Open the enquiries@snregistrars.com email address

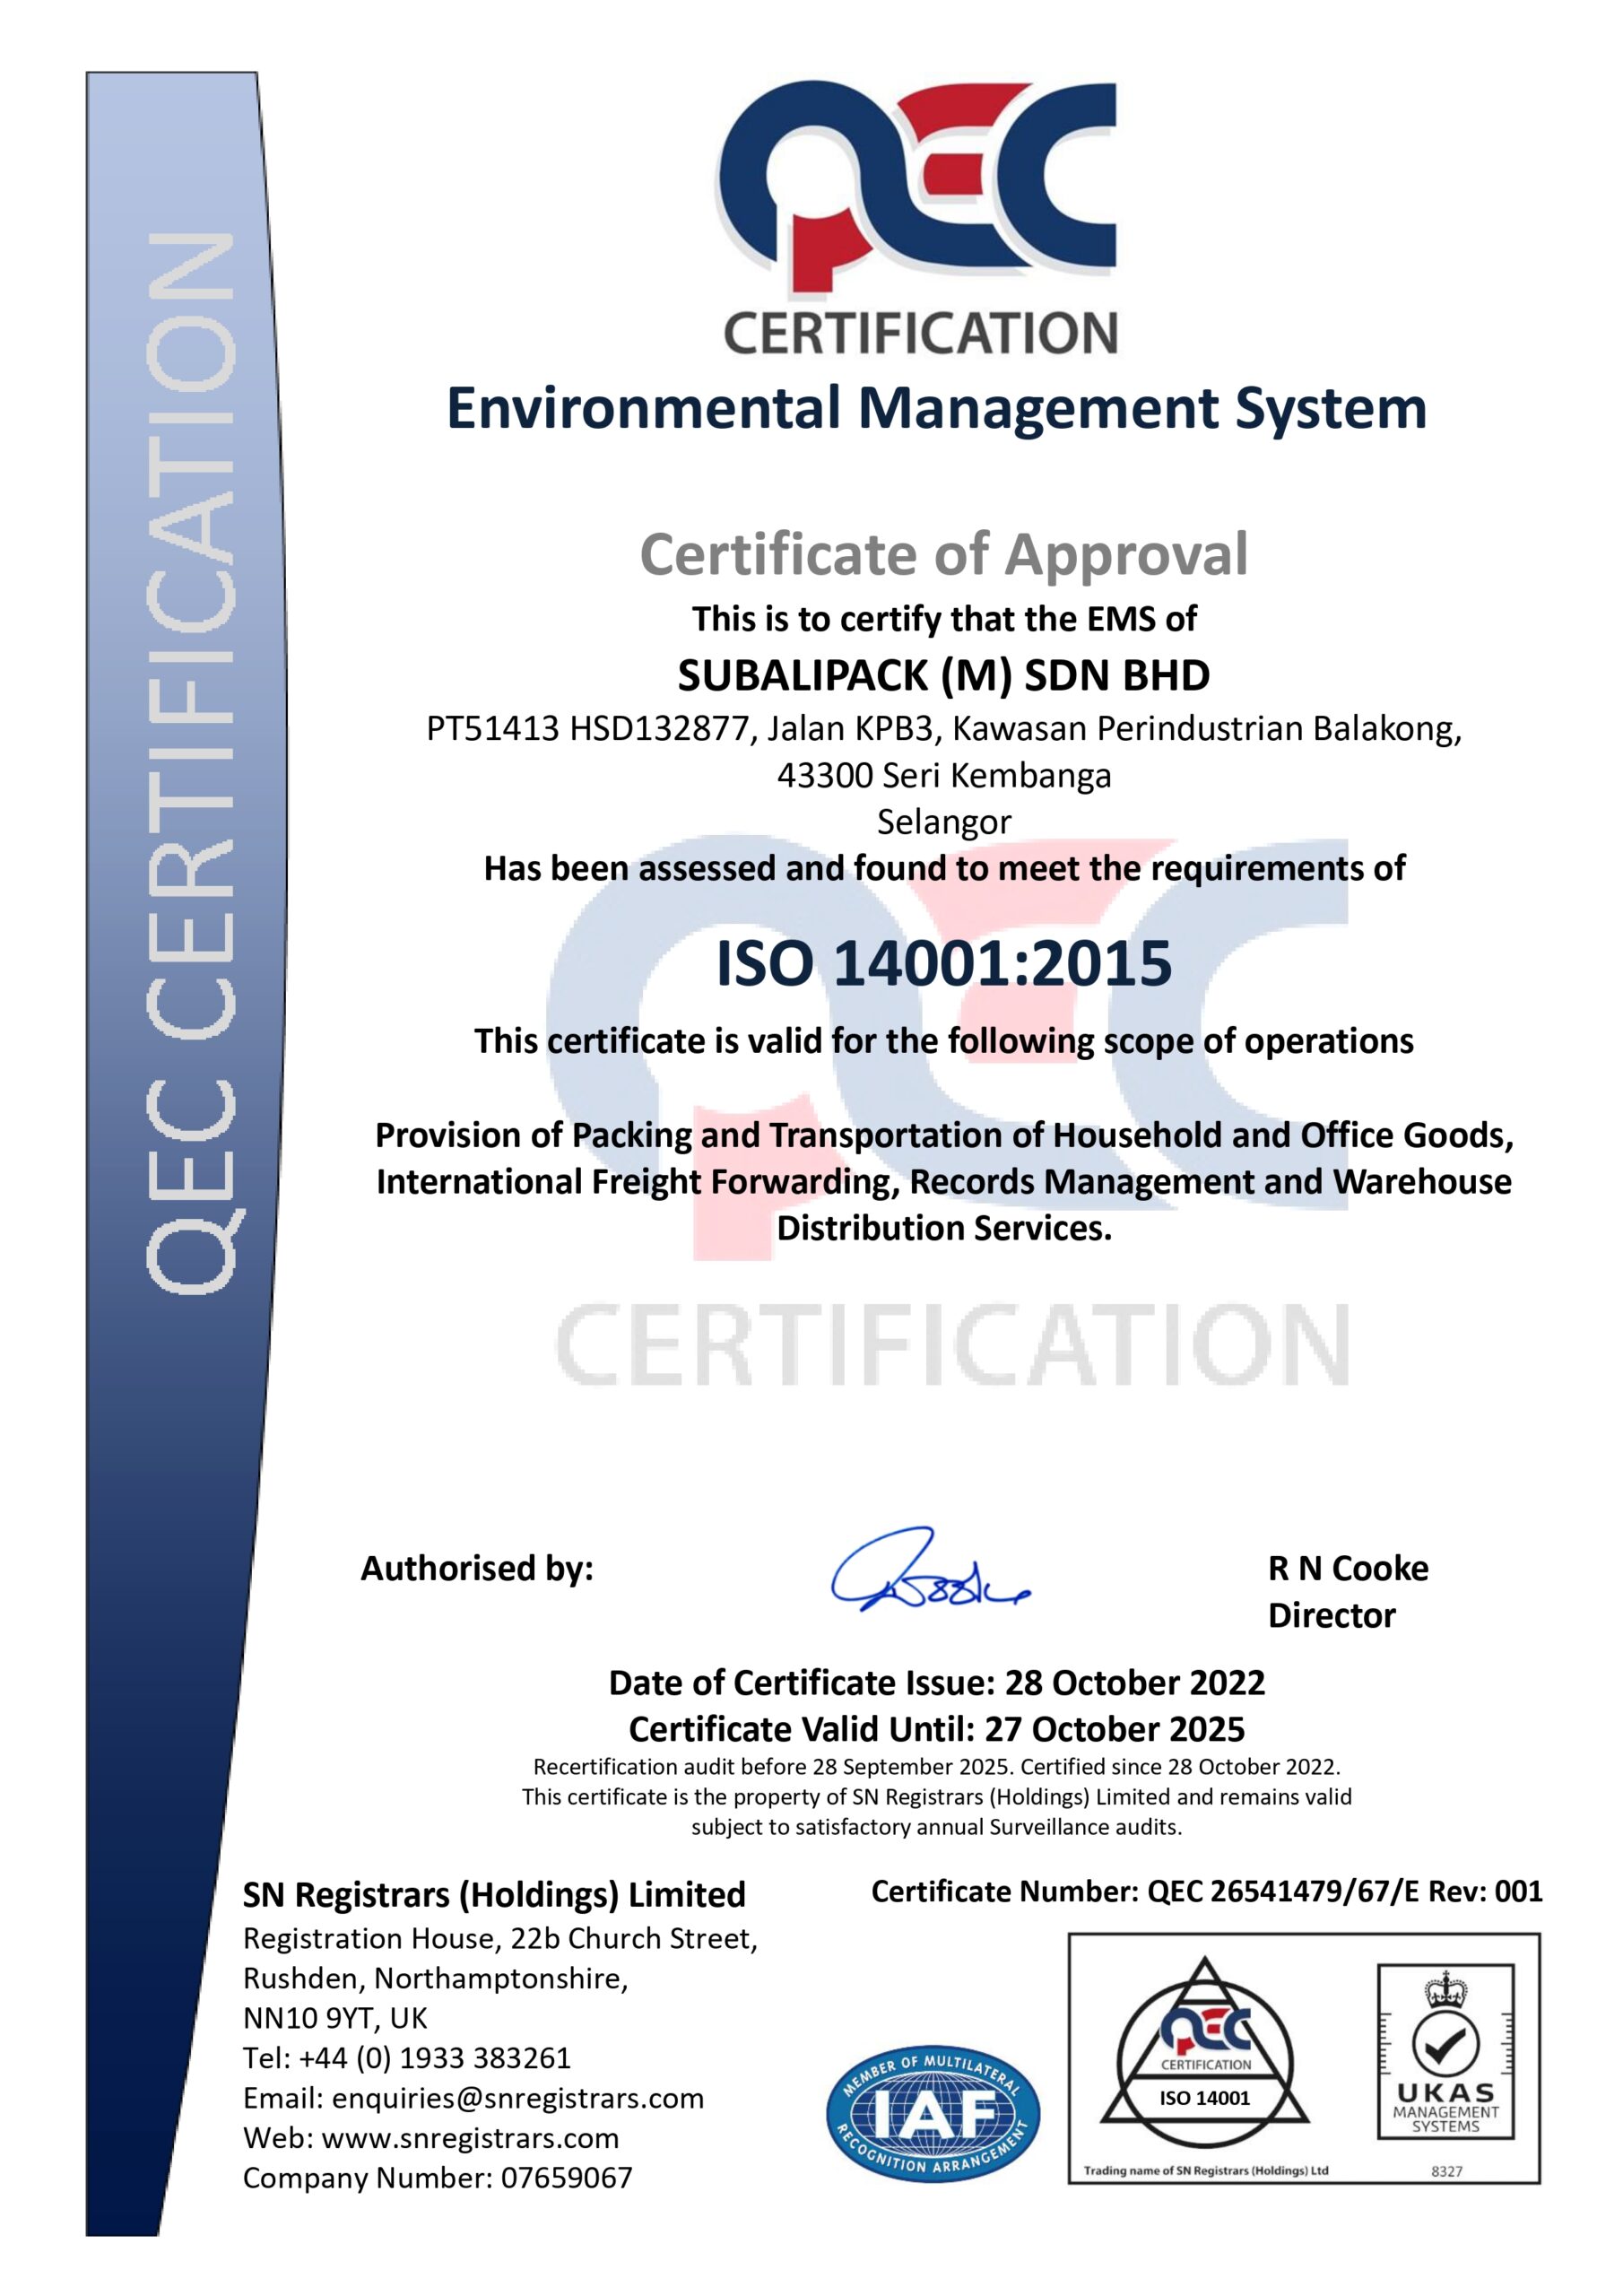point(517,2098)
